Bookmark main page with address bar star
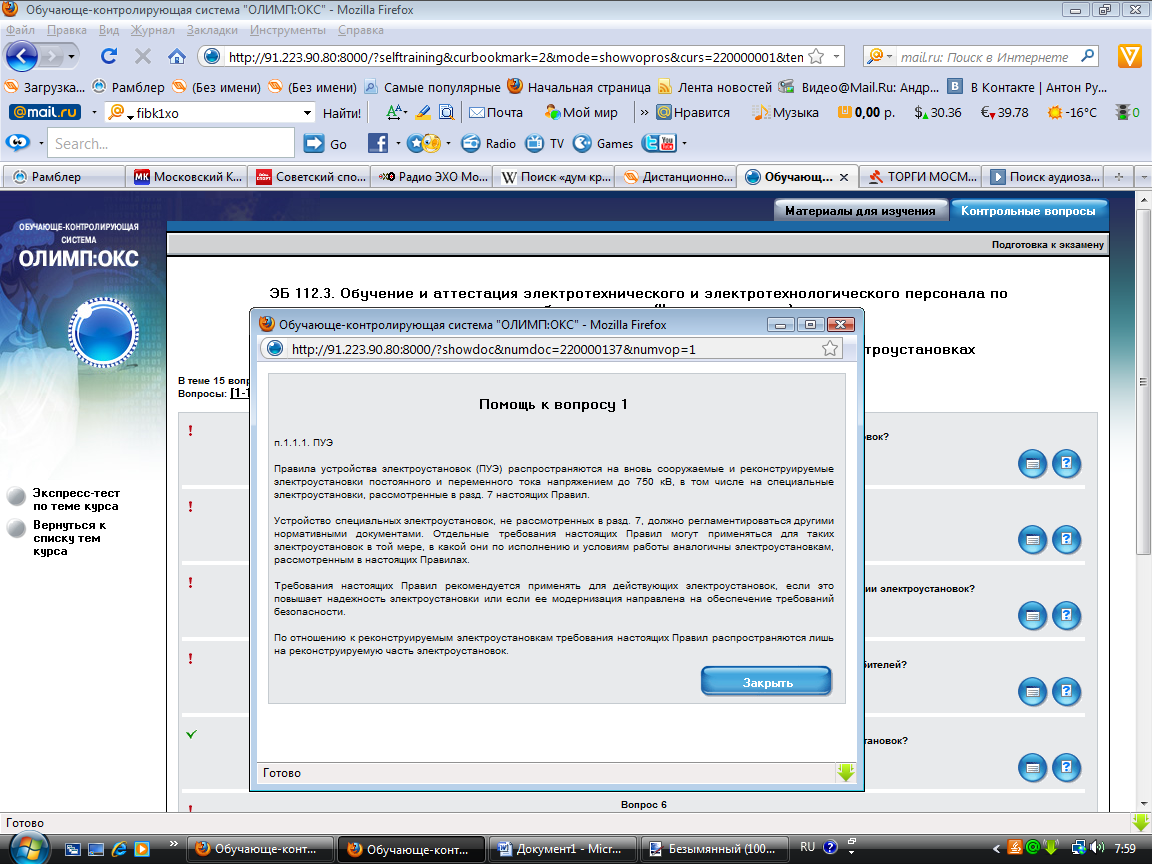Viewport: 1152px width, 864px height. (816, 57)
